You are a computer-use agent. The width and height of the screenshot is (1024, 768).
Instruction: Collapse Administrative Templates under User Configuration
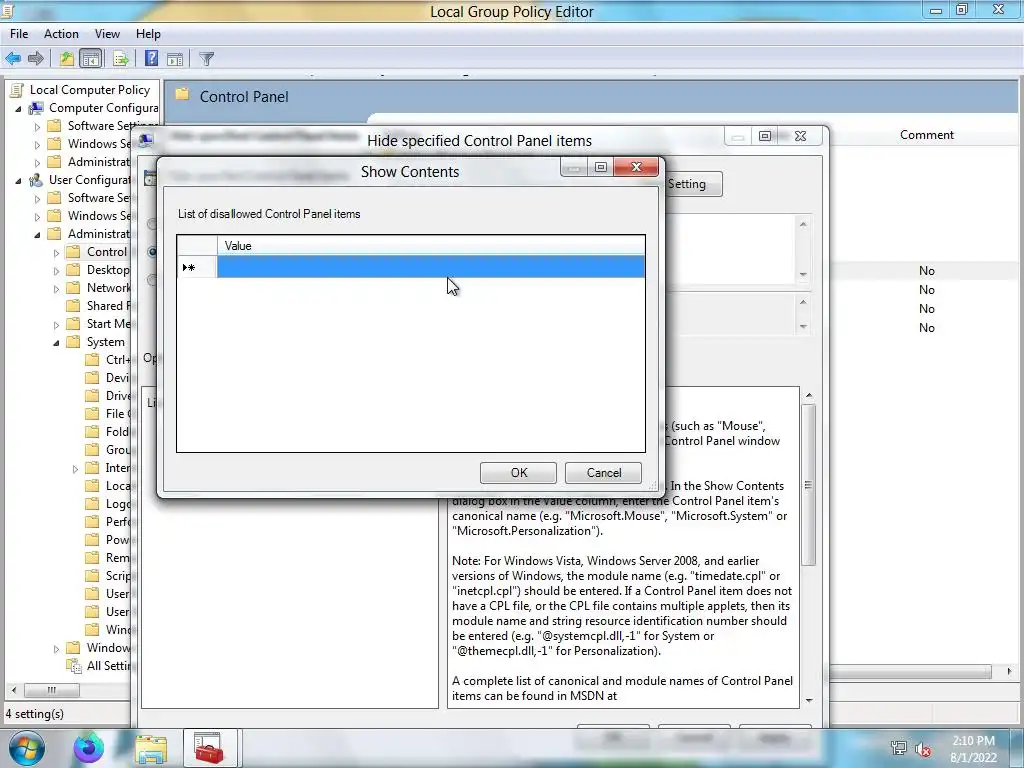click(x=37, y=234)
